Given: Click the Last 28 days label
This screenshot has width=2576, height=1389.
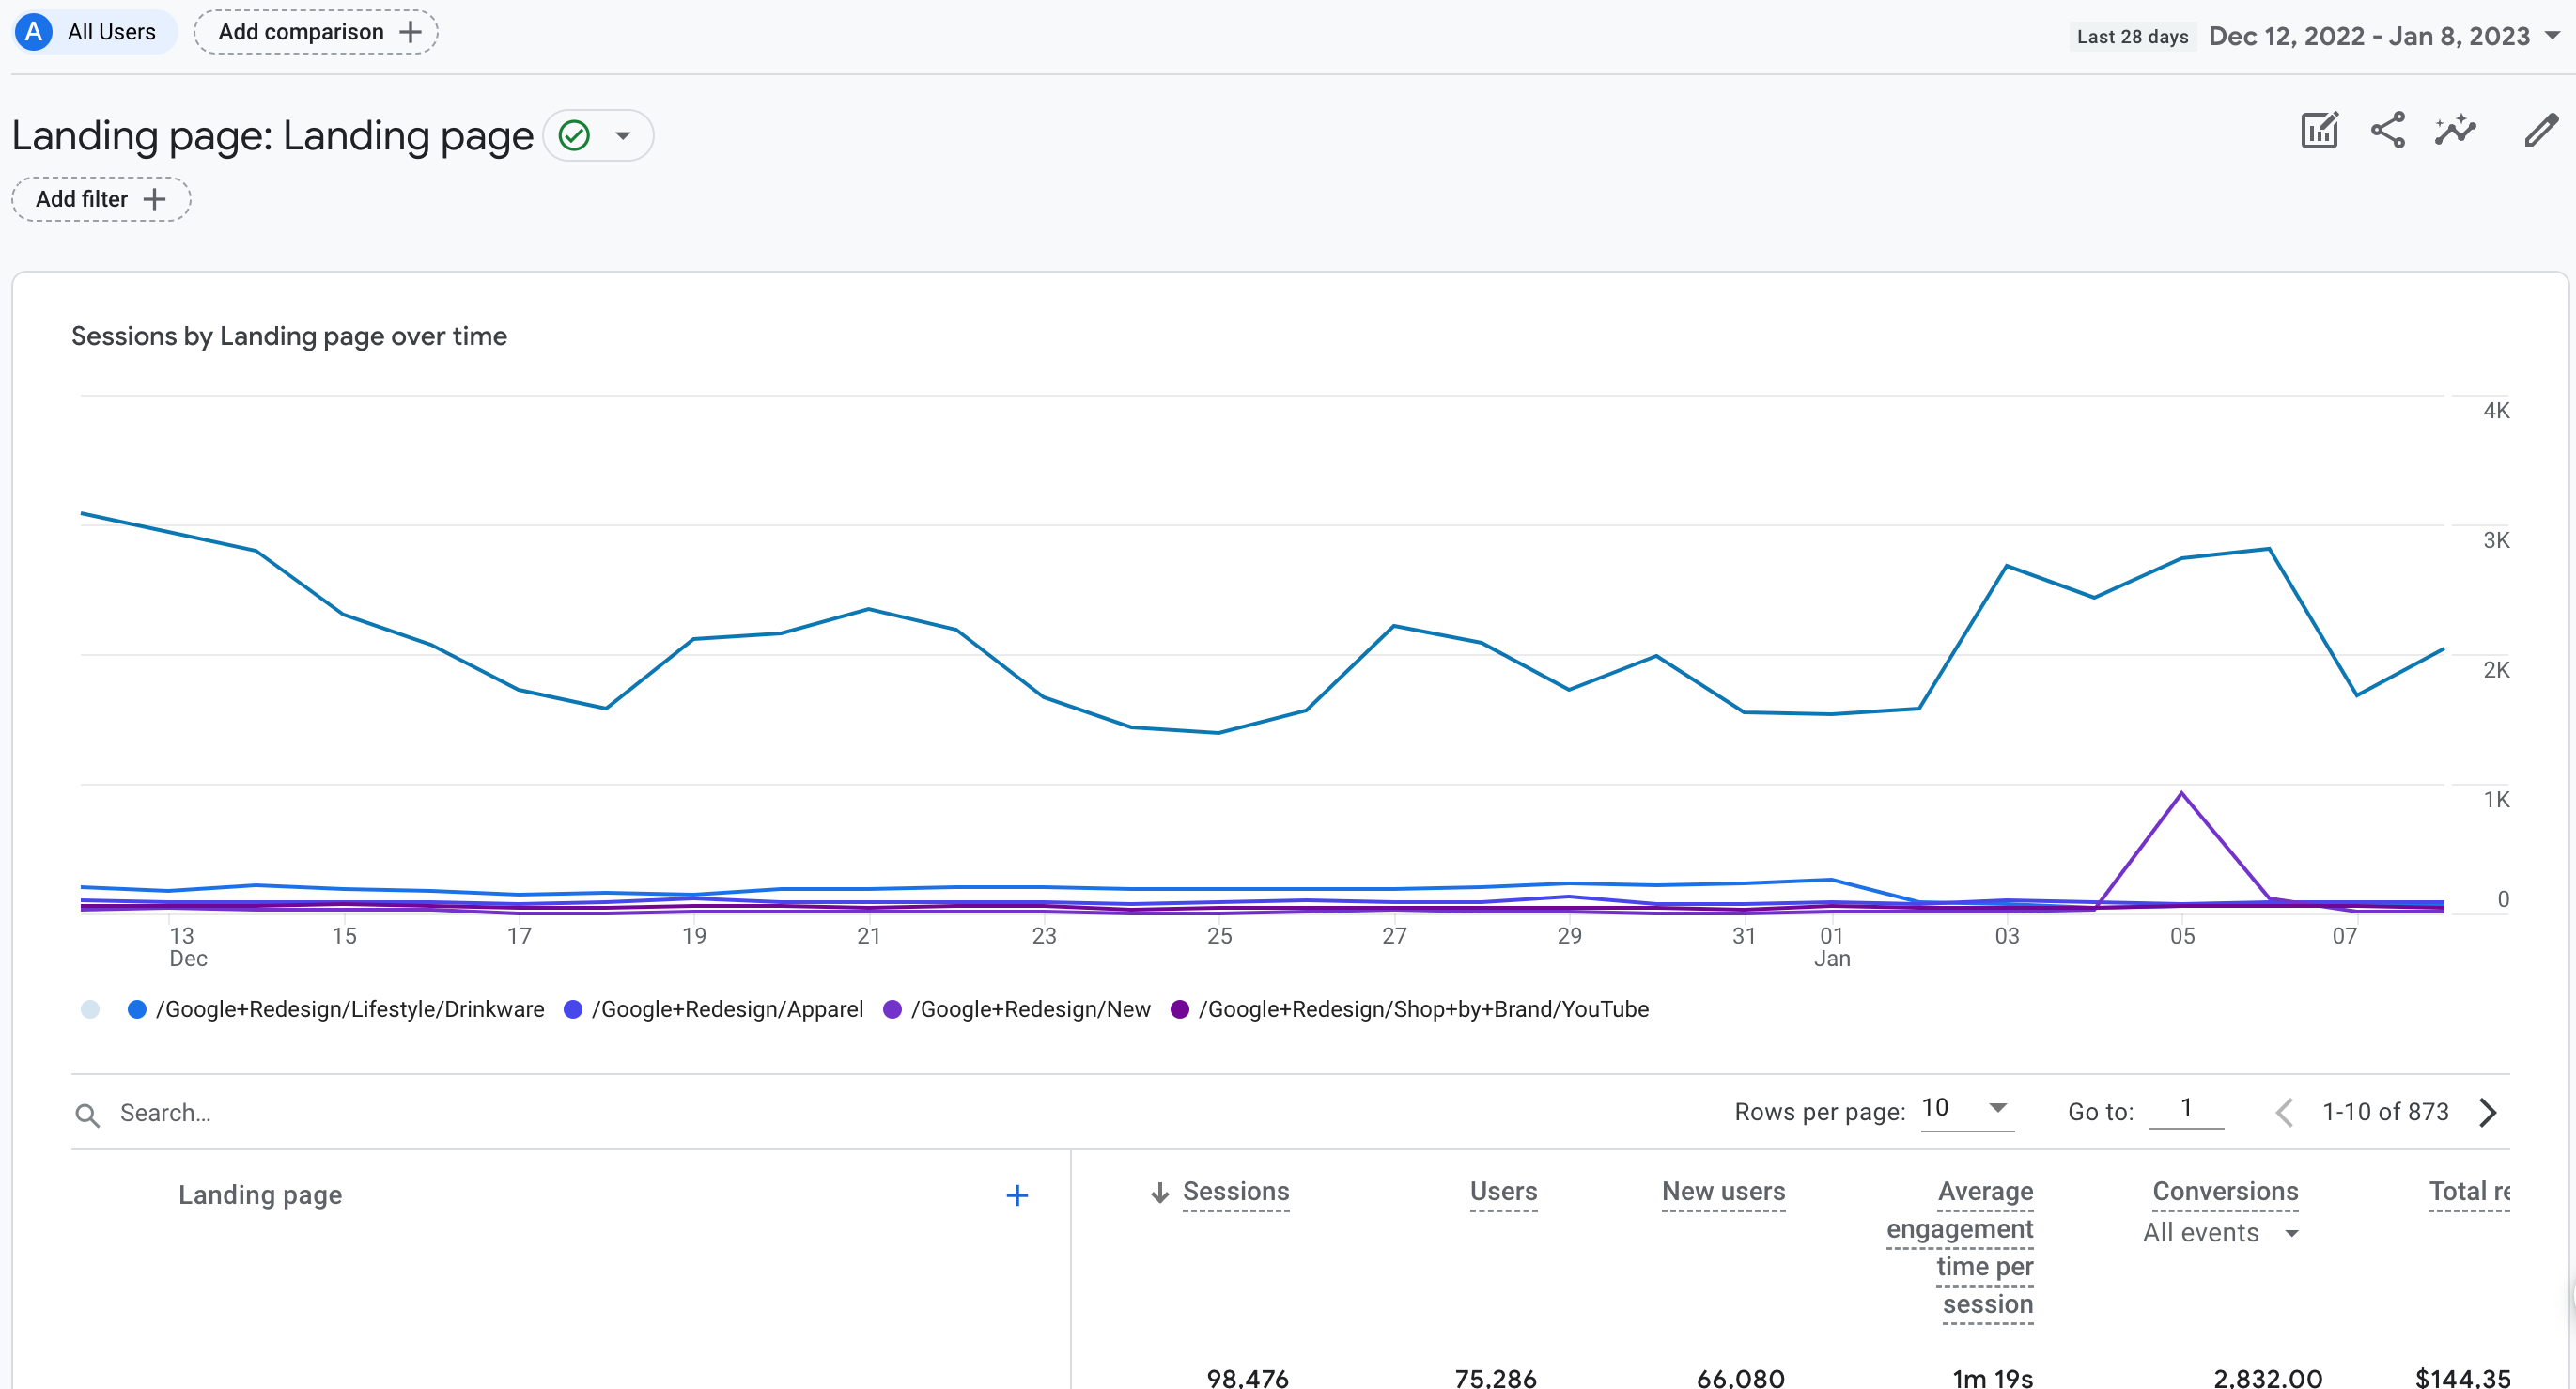Looking at the screenshot, I should point(2132,37).
